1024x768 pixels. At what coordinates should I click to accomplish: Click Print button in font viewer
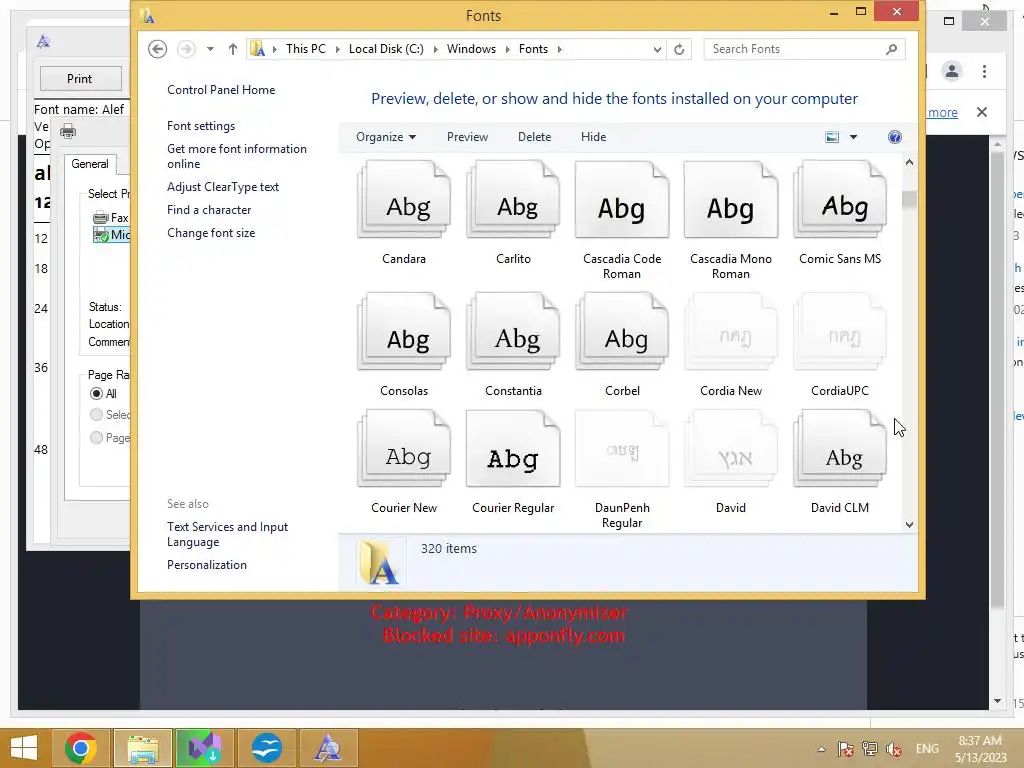coord(80,78)
